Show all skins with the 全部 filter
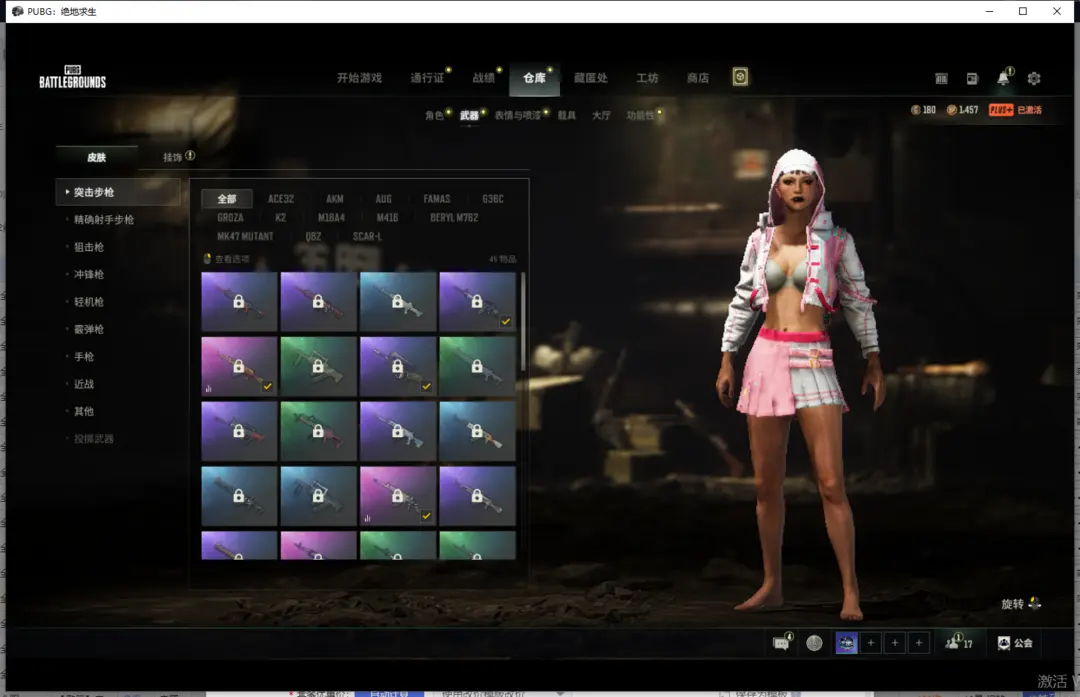This screenshot has width=1080, height=697. (227, 199)
